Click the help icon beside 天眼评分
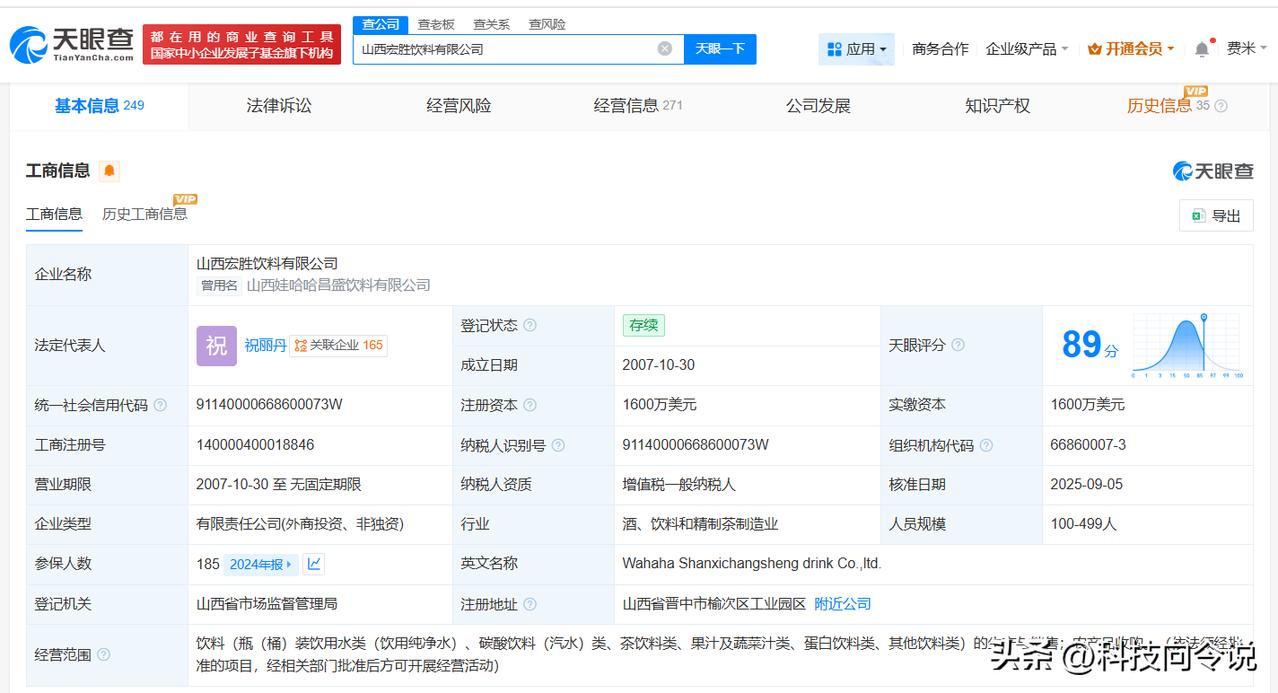Image resolution: width=1278 pixels, height=693 pixels. click(958, 345)
